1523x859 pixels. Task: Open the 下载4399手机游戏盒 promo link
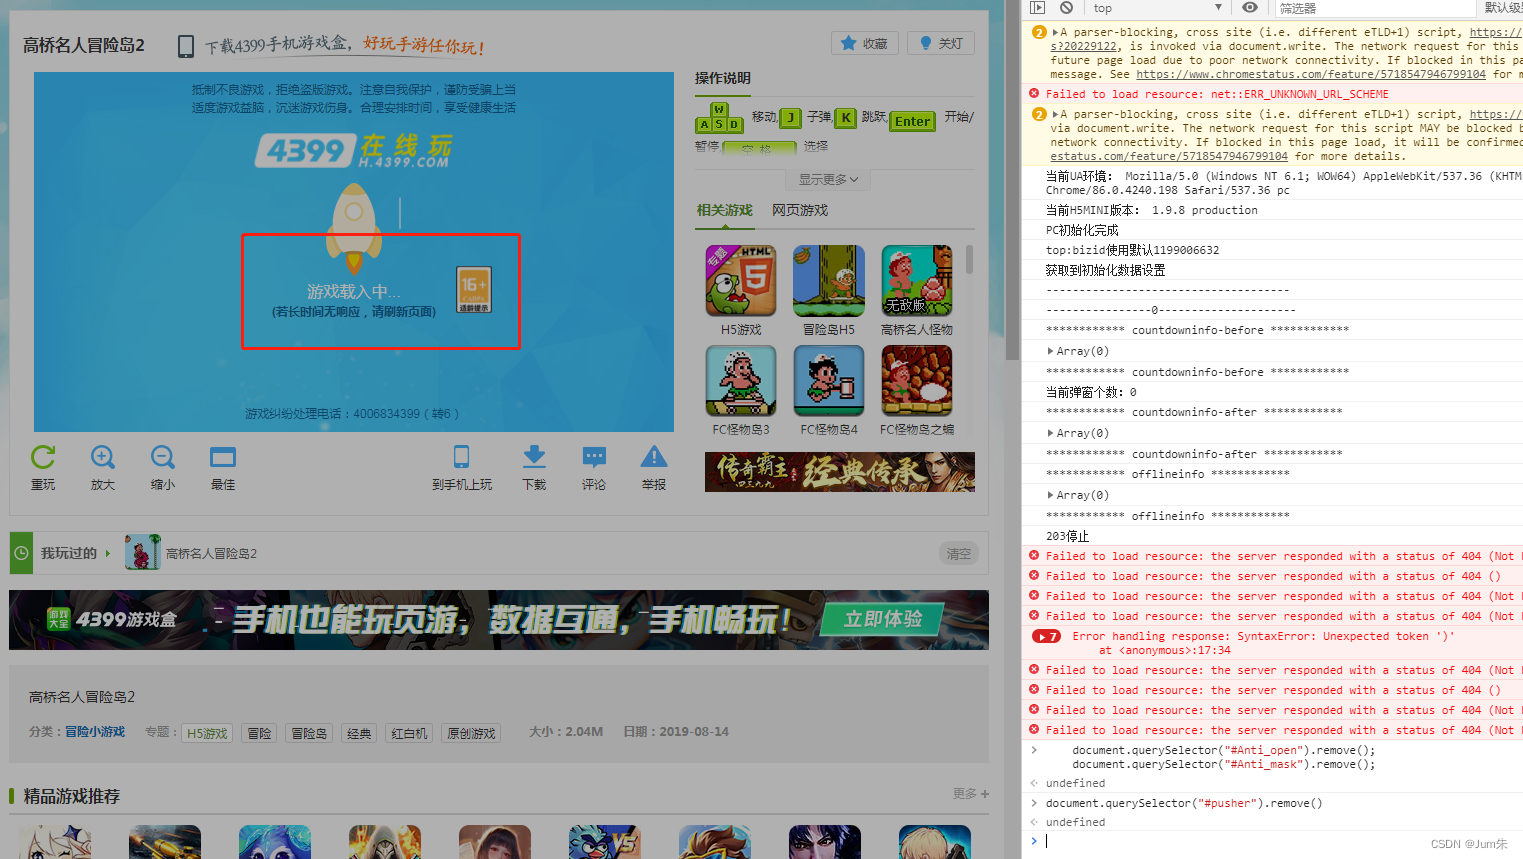[x=344, y=45]
